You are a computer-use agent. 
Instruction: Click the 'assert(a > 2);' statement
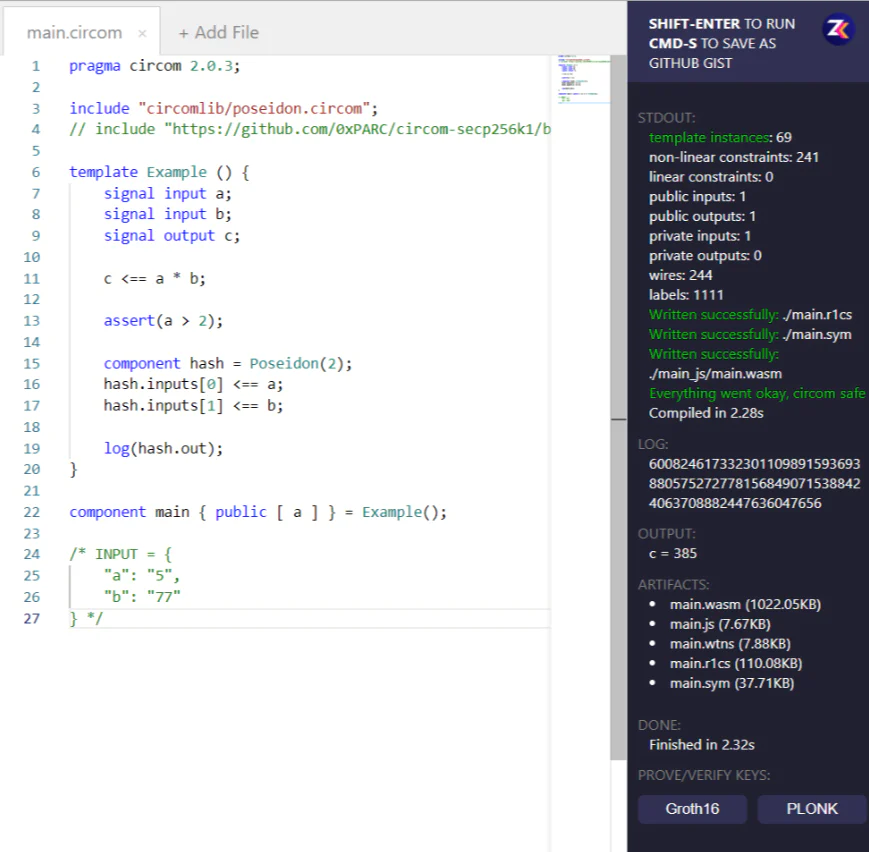pyautogui.click(x=163, y=320)
